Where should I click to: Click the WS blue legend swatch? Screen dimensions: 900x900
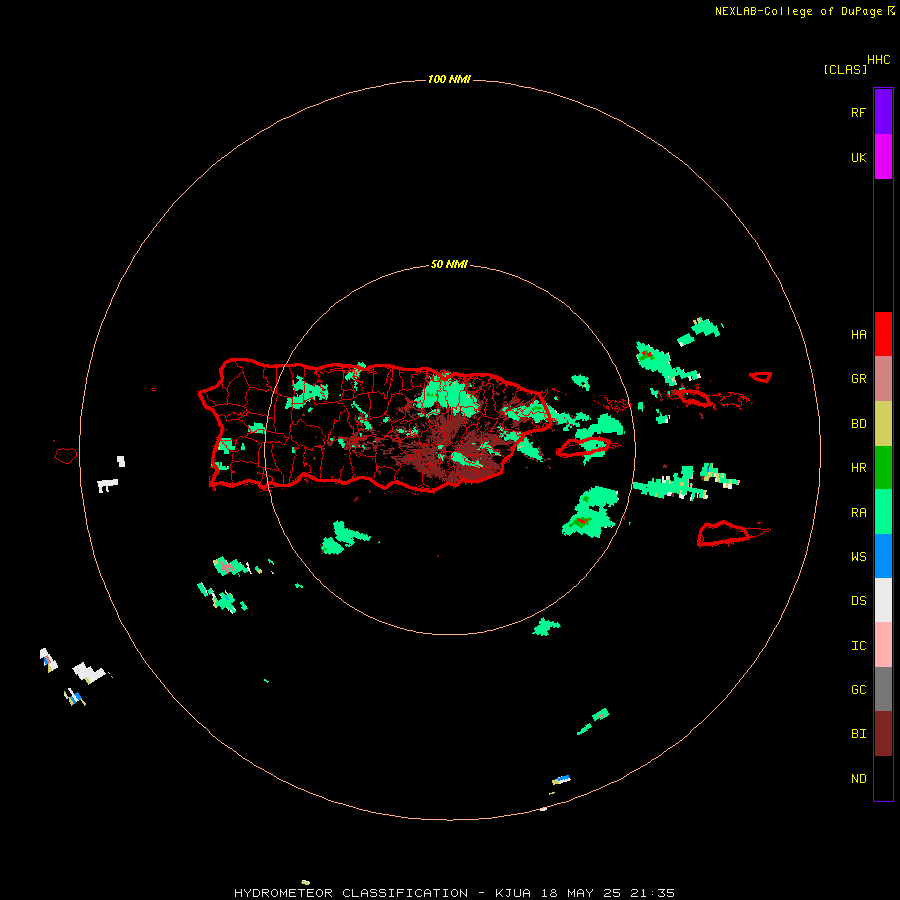[883, 556]
